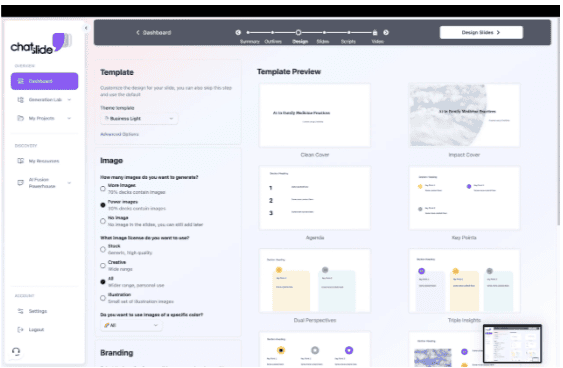Select the Fewer images radio option
Screen dimensions: 563x368
click(x=103, y=205)
